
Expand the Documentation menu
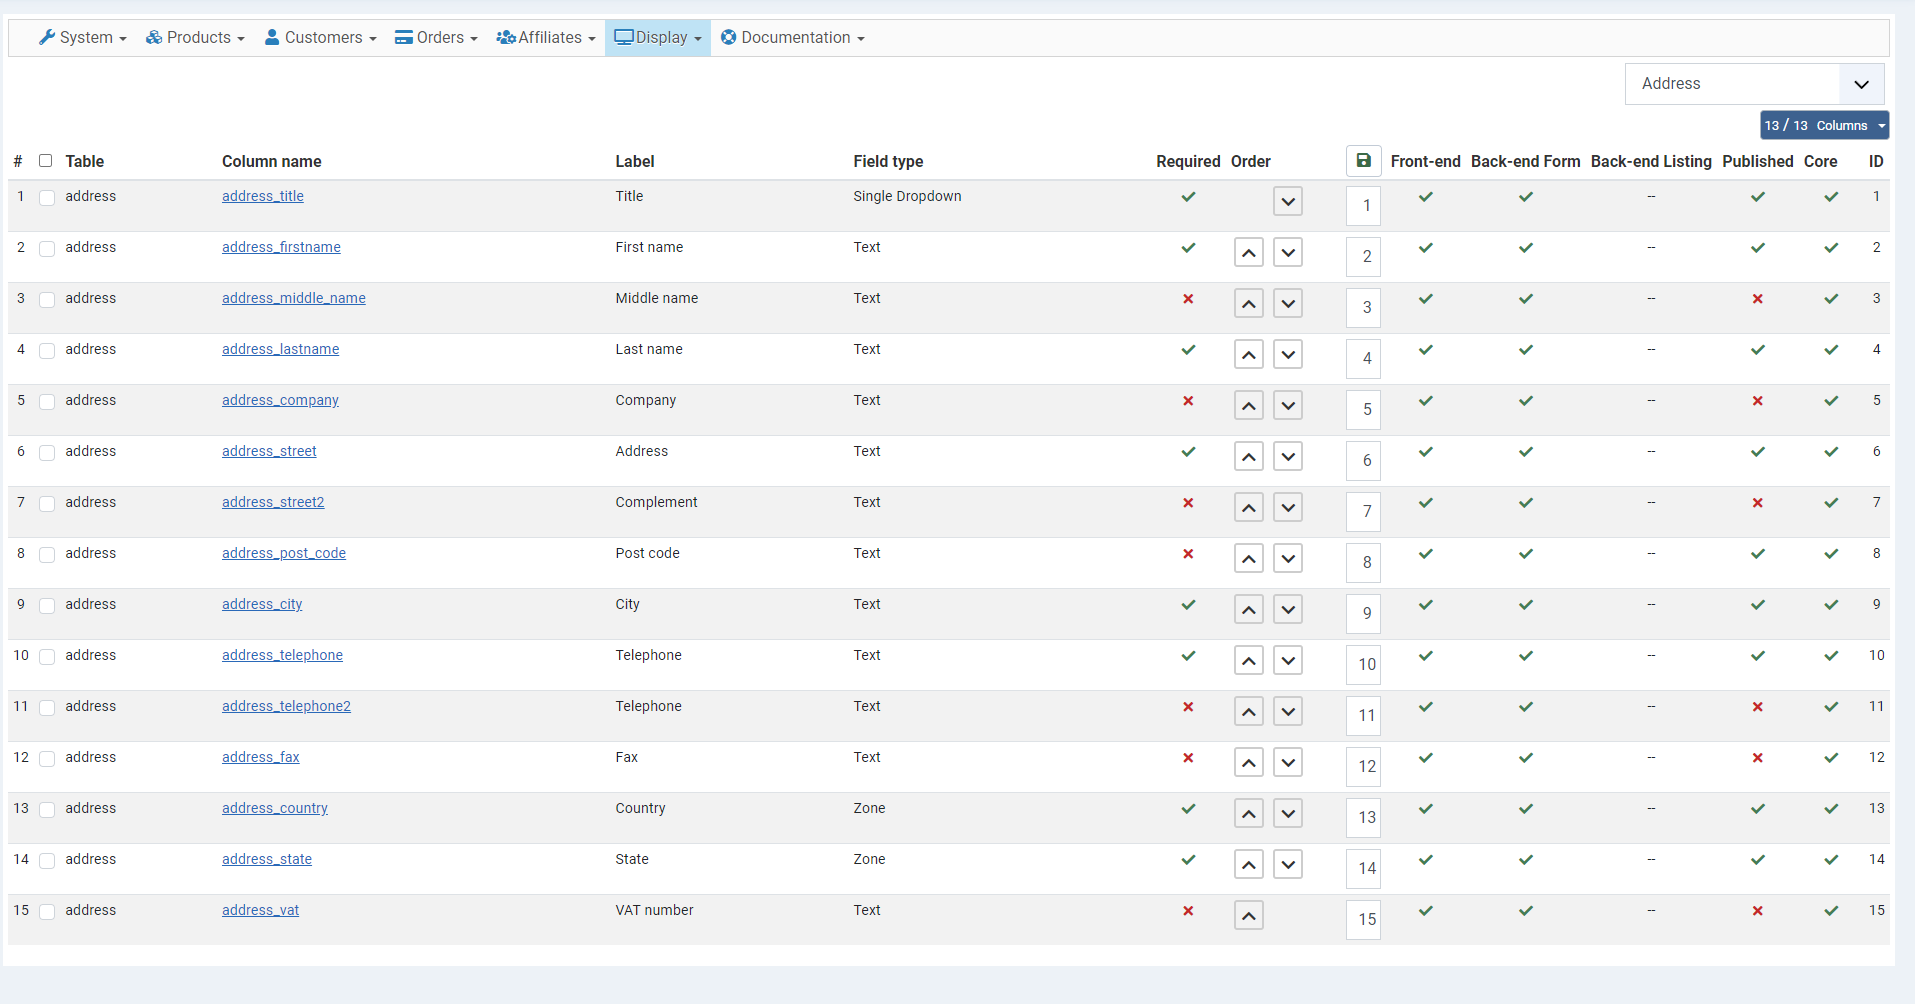pos(793,38)
